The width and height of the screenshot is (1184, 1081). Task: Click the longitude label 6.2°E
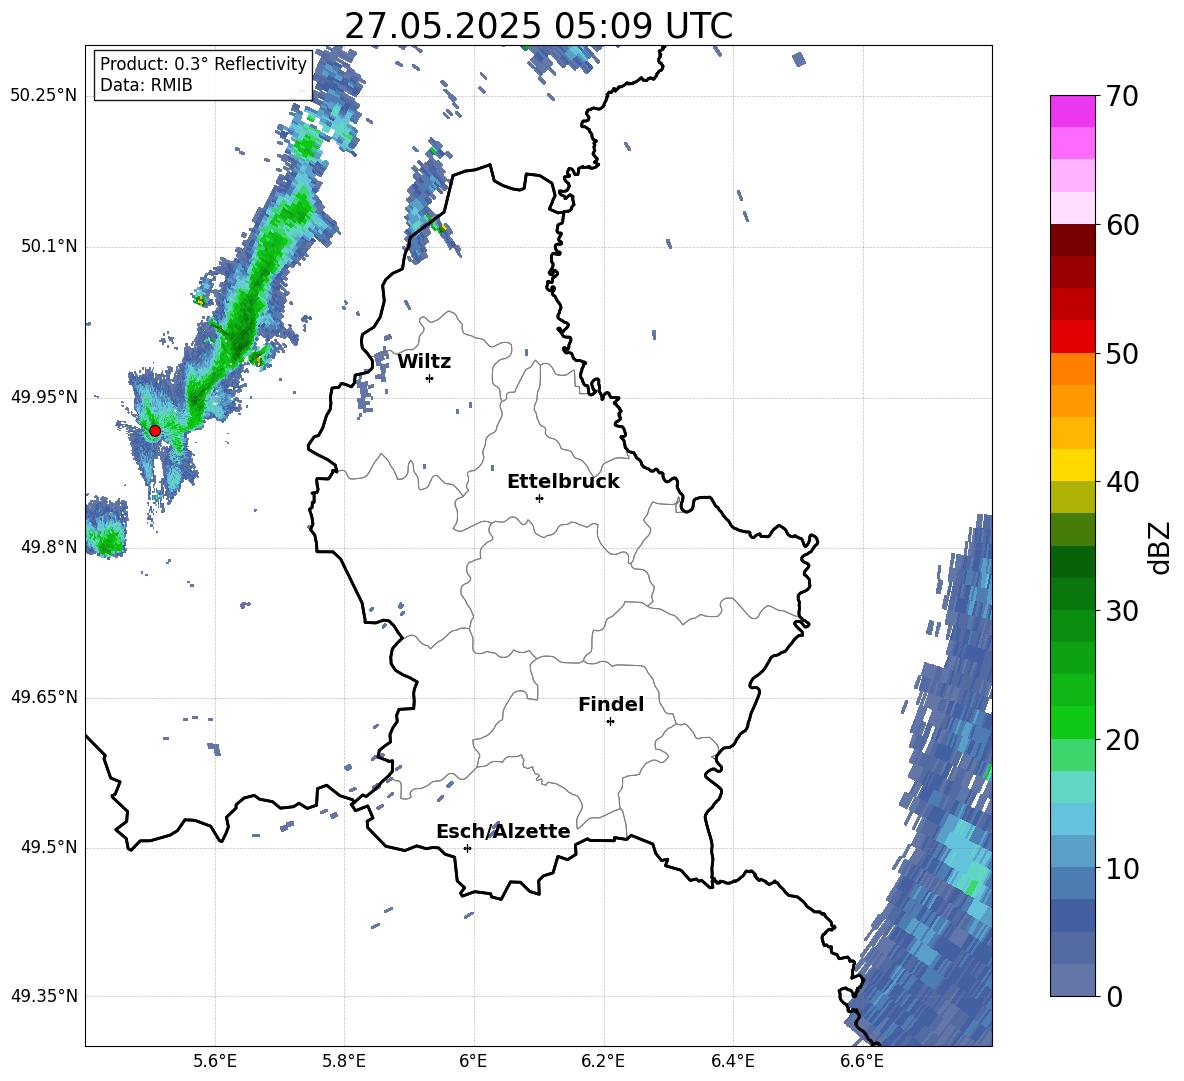point(603,1061)
